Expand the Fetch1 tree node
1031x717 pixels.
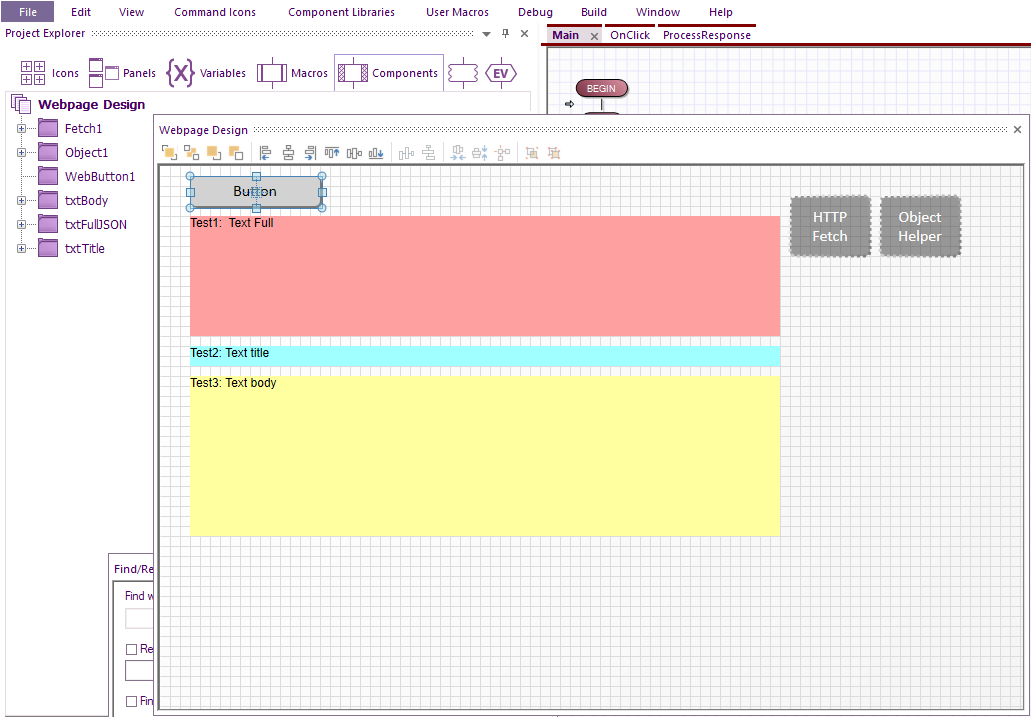(22, 128)
